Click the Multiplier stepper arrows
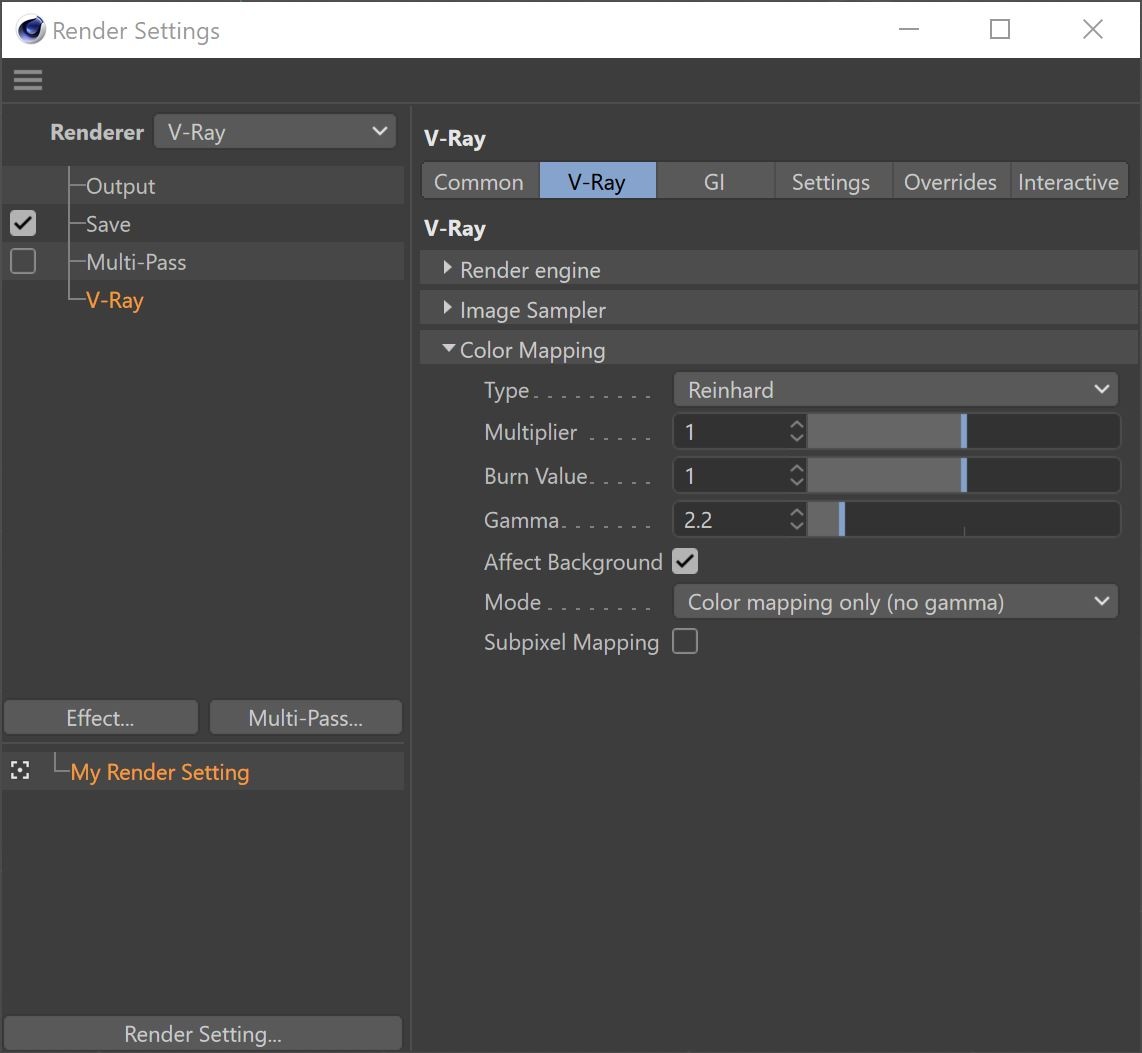This screenshot has width=1142, height=1053. coord(797,431)
